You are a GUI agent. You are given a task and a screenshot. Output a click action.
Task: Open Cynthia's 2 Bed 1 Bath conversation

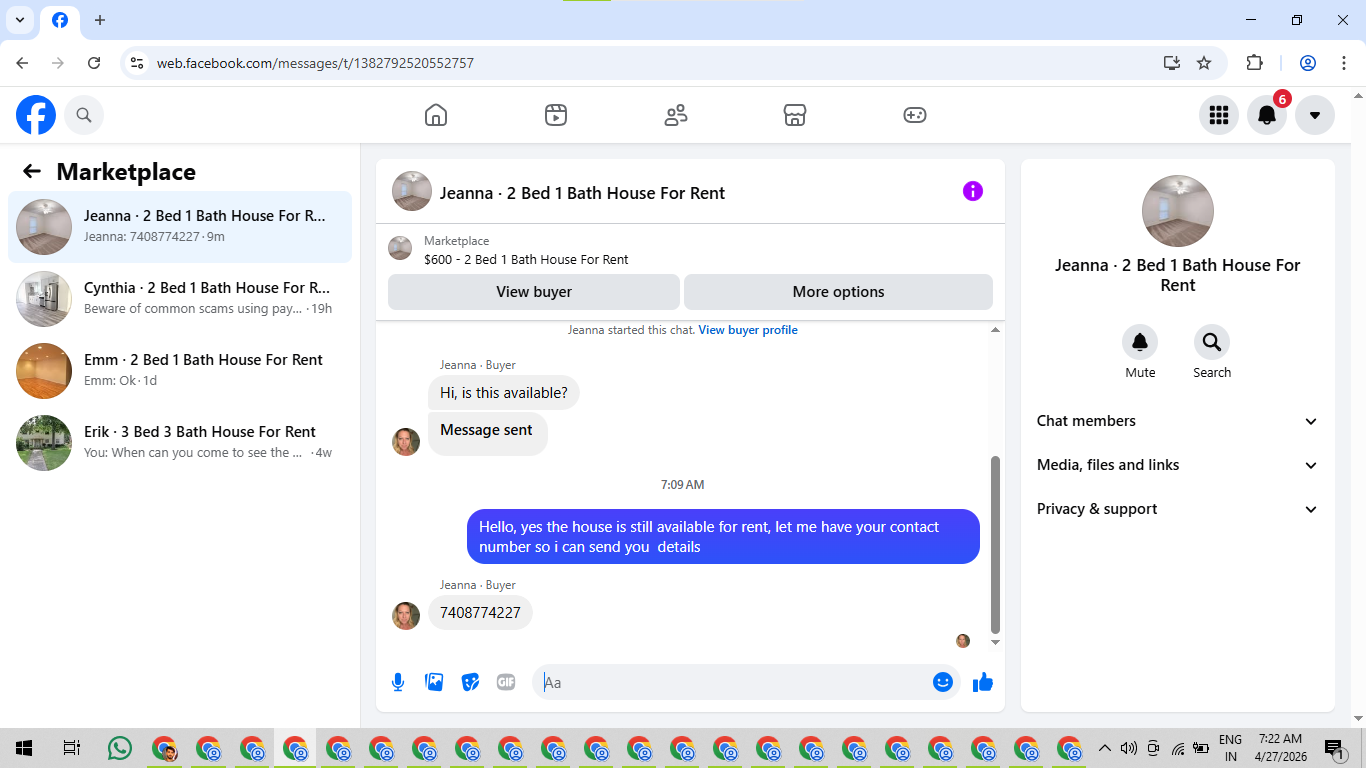180,299
